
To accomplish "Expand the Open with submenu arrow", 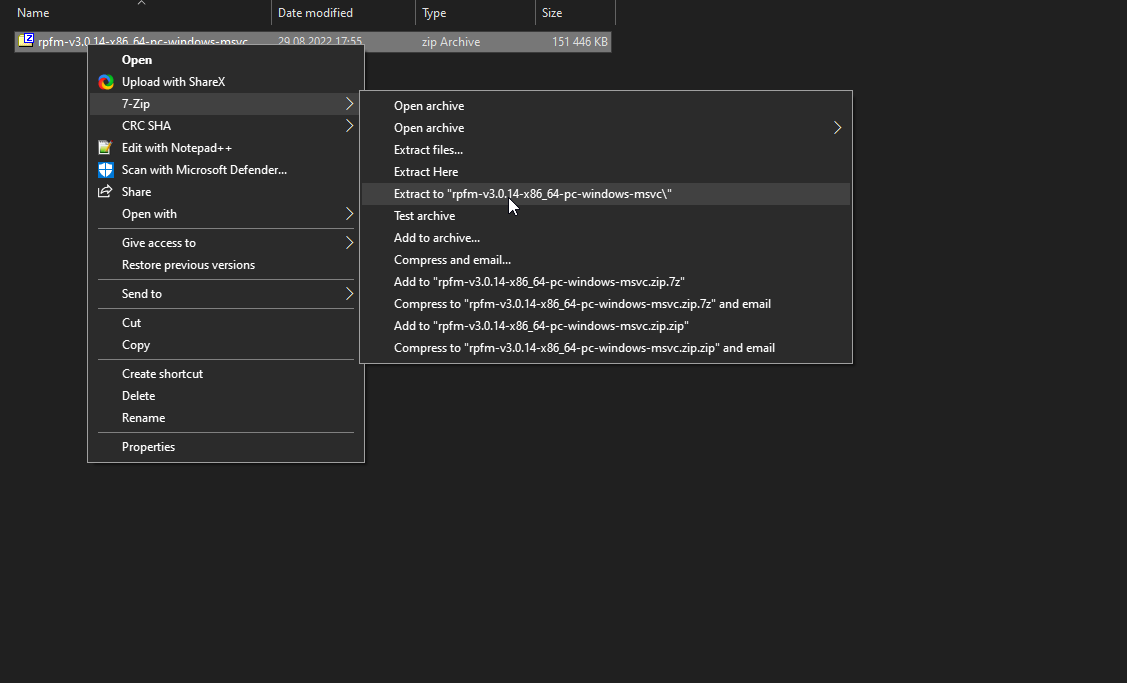I will point(349,214).
